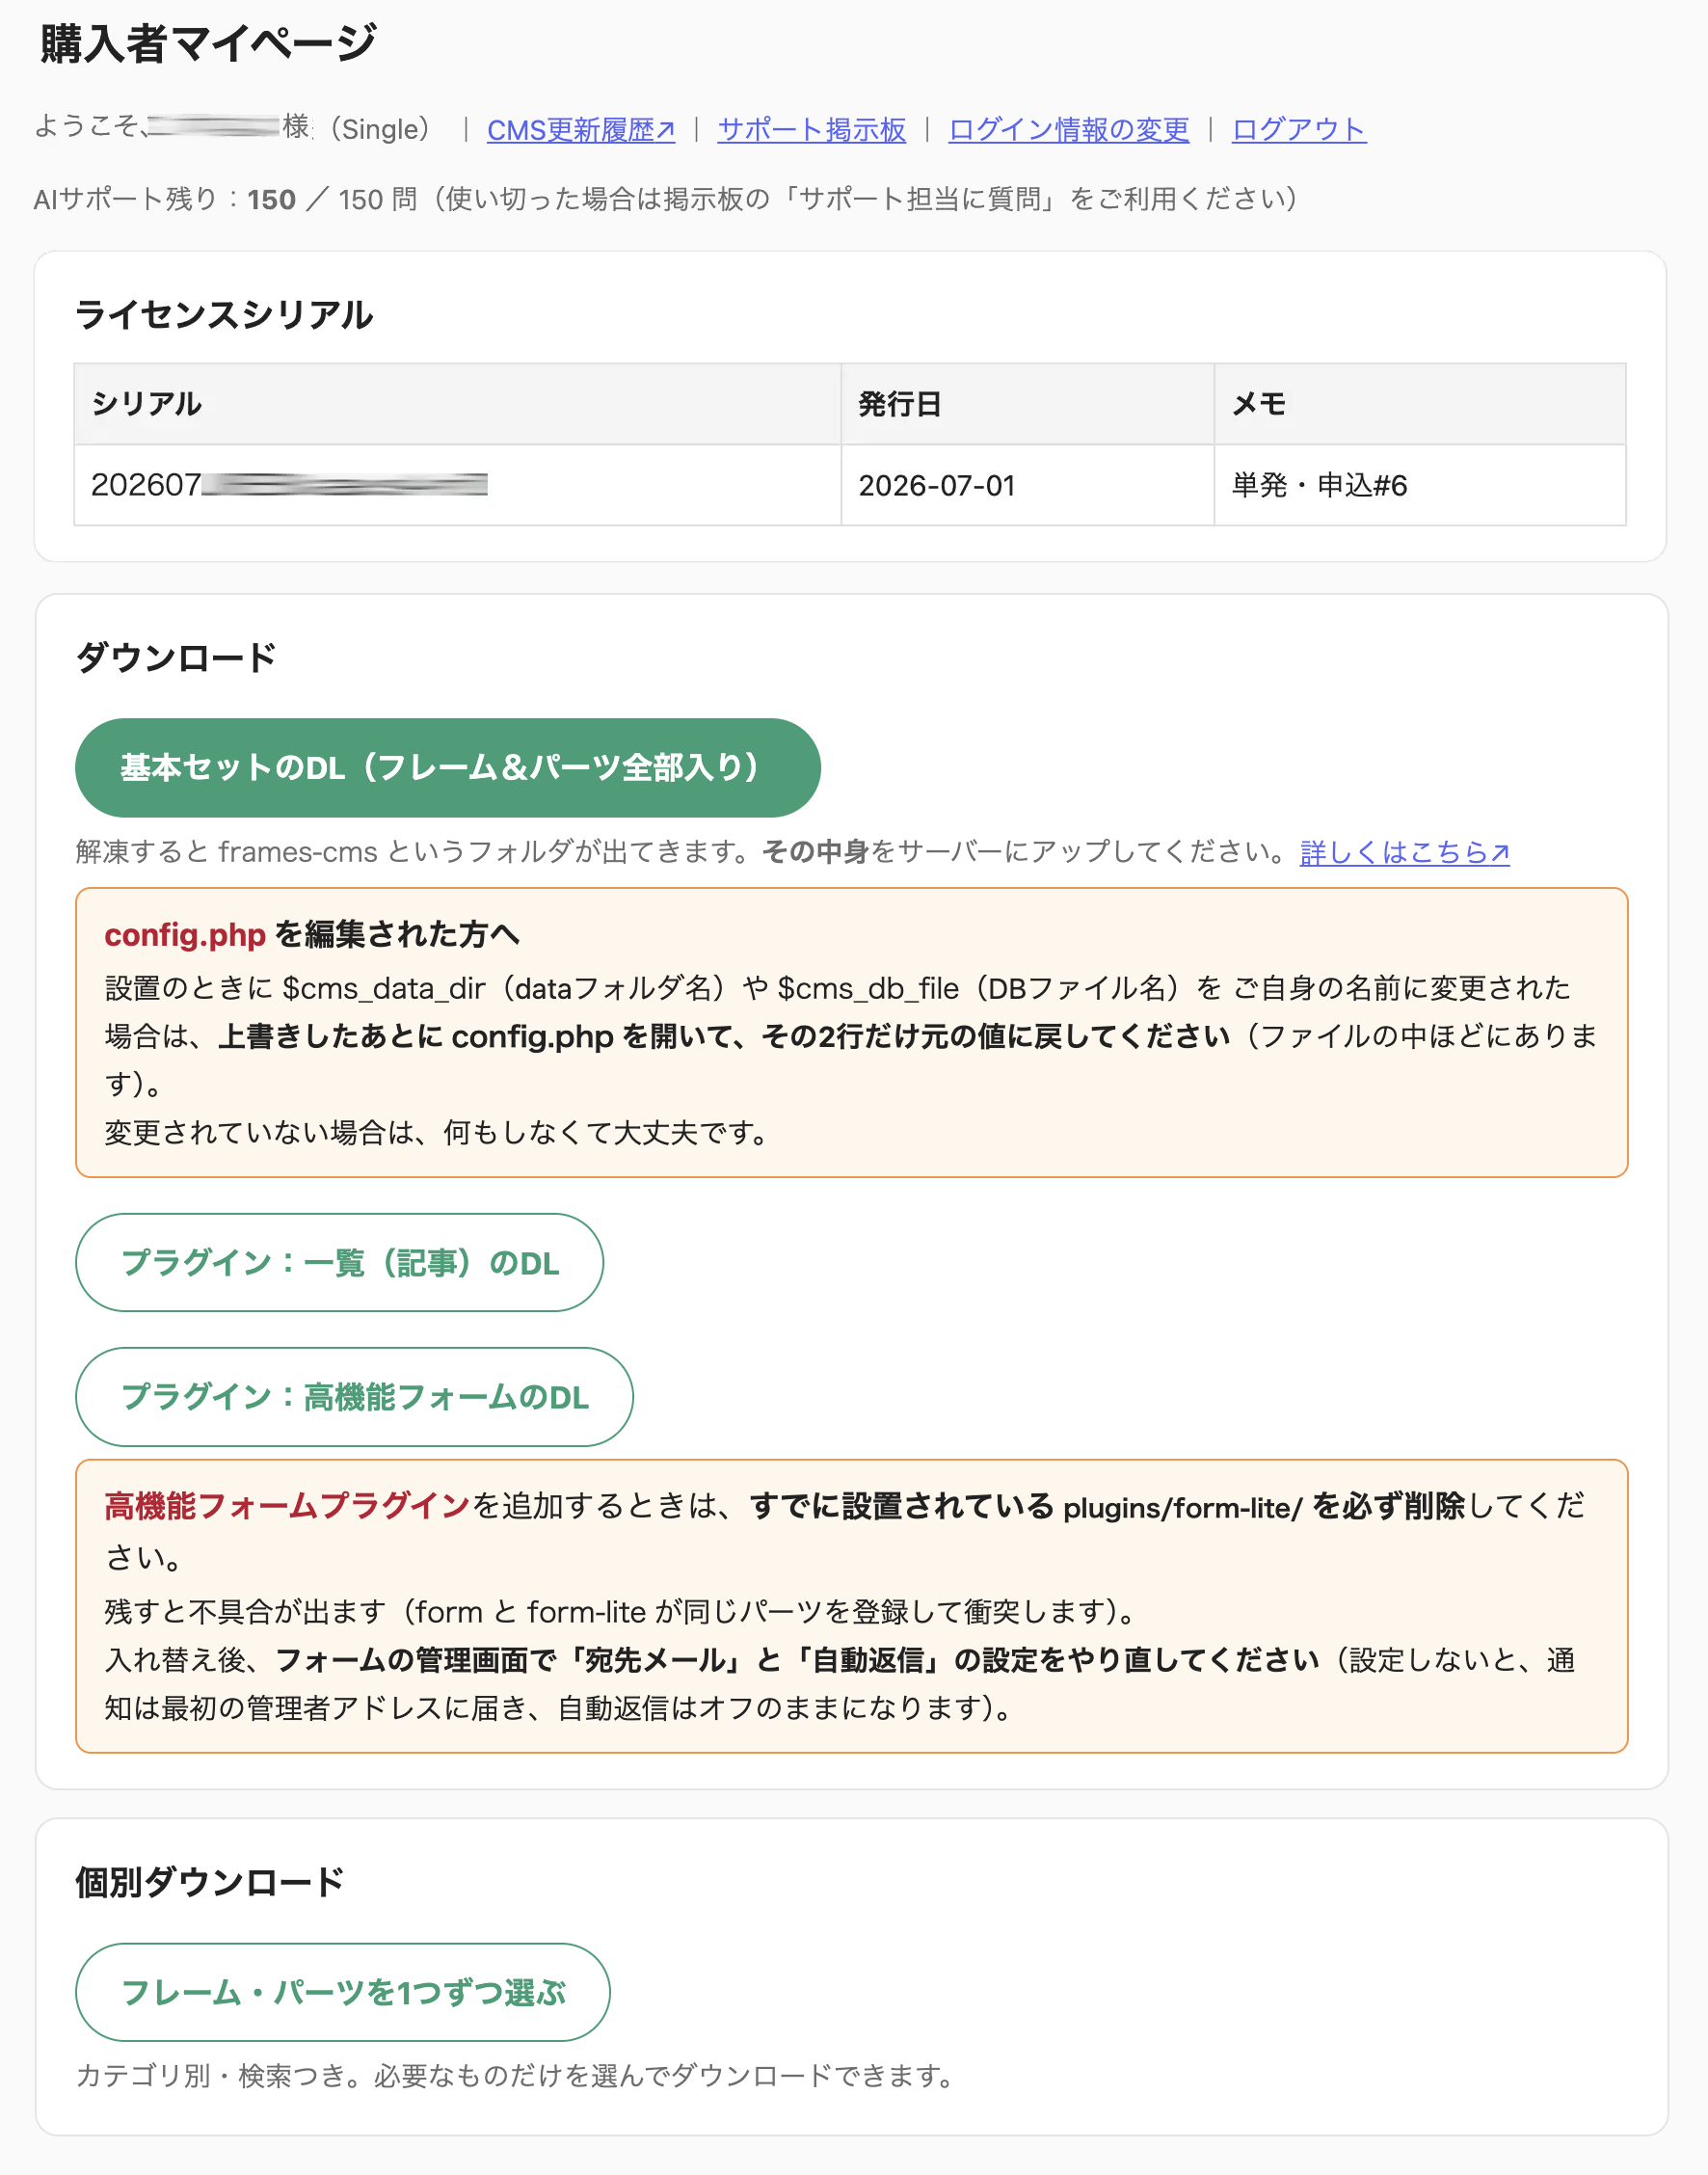Click the 購入者マイページ page title
The height and width of the screenshot is (2175, 1708).
(207, 44)
